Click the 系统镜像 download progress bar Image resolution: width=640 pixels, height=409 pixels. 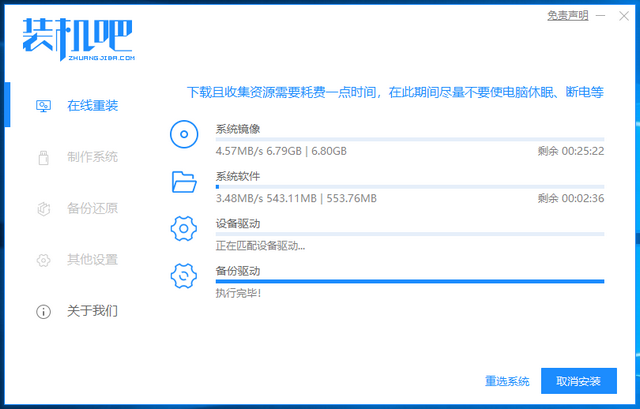pos(409,139)
